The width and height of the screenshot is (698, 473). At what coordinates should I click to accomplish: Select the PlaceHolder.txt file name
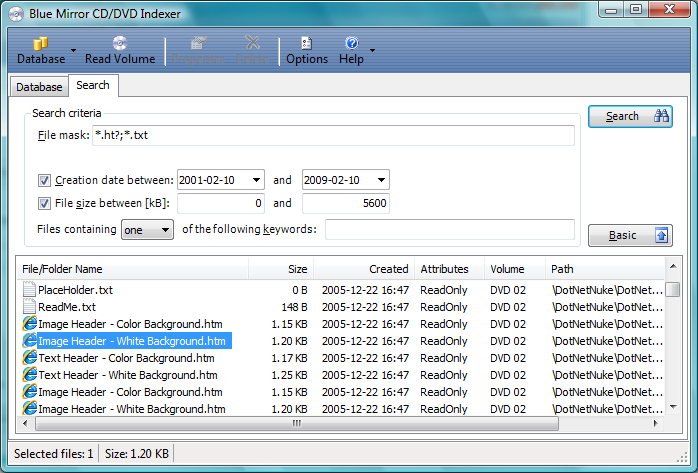click(x=76, y=290)
